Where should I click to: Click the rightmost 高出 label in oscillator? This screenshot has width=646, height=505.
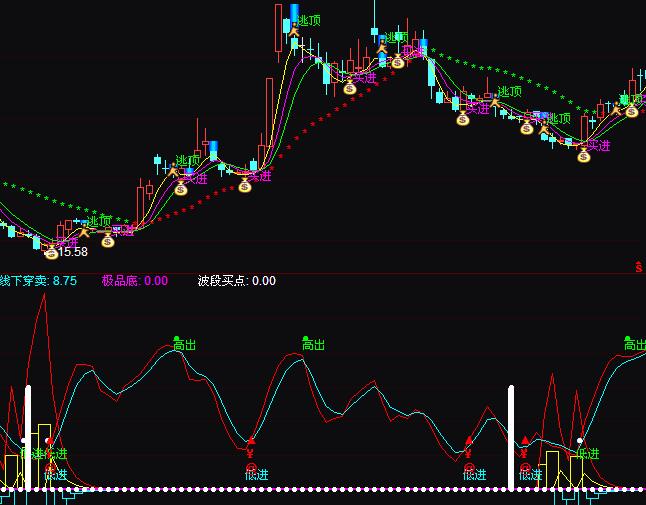(x=635, y=345)
